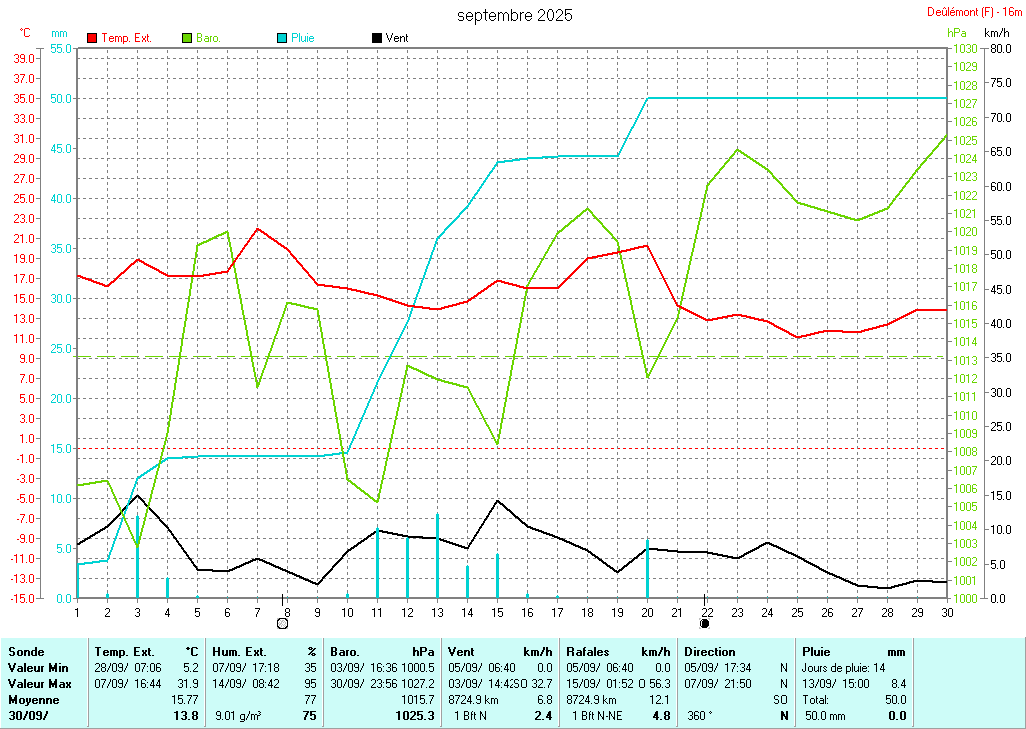Click the Valeur Max row label
This screenshot has height=729, width=1026.
38,683
